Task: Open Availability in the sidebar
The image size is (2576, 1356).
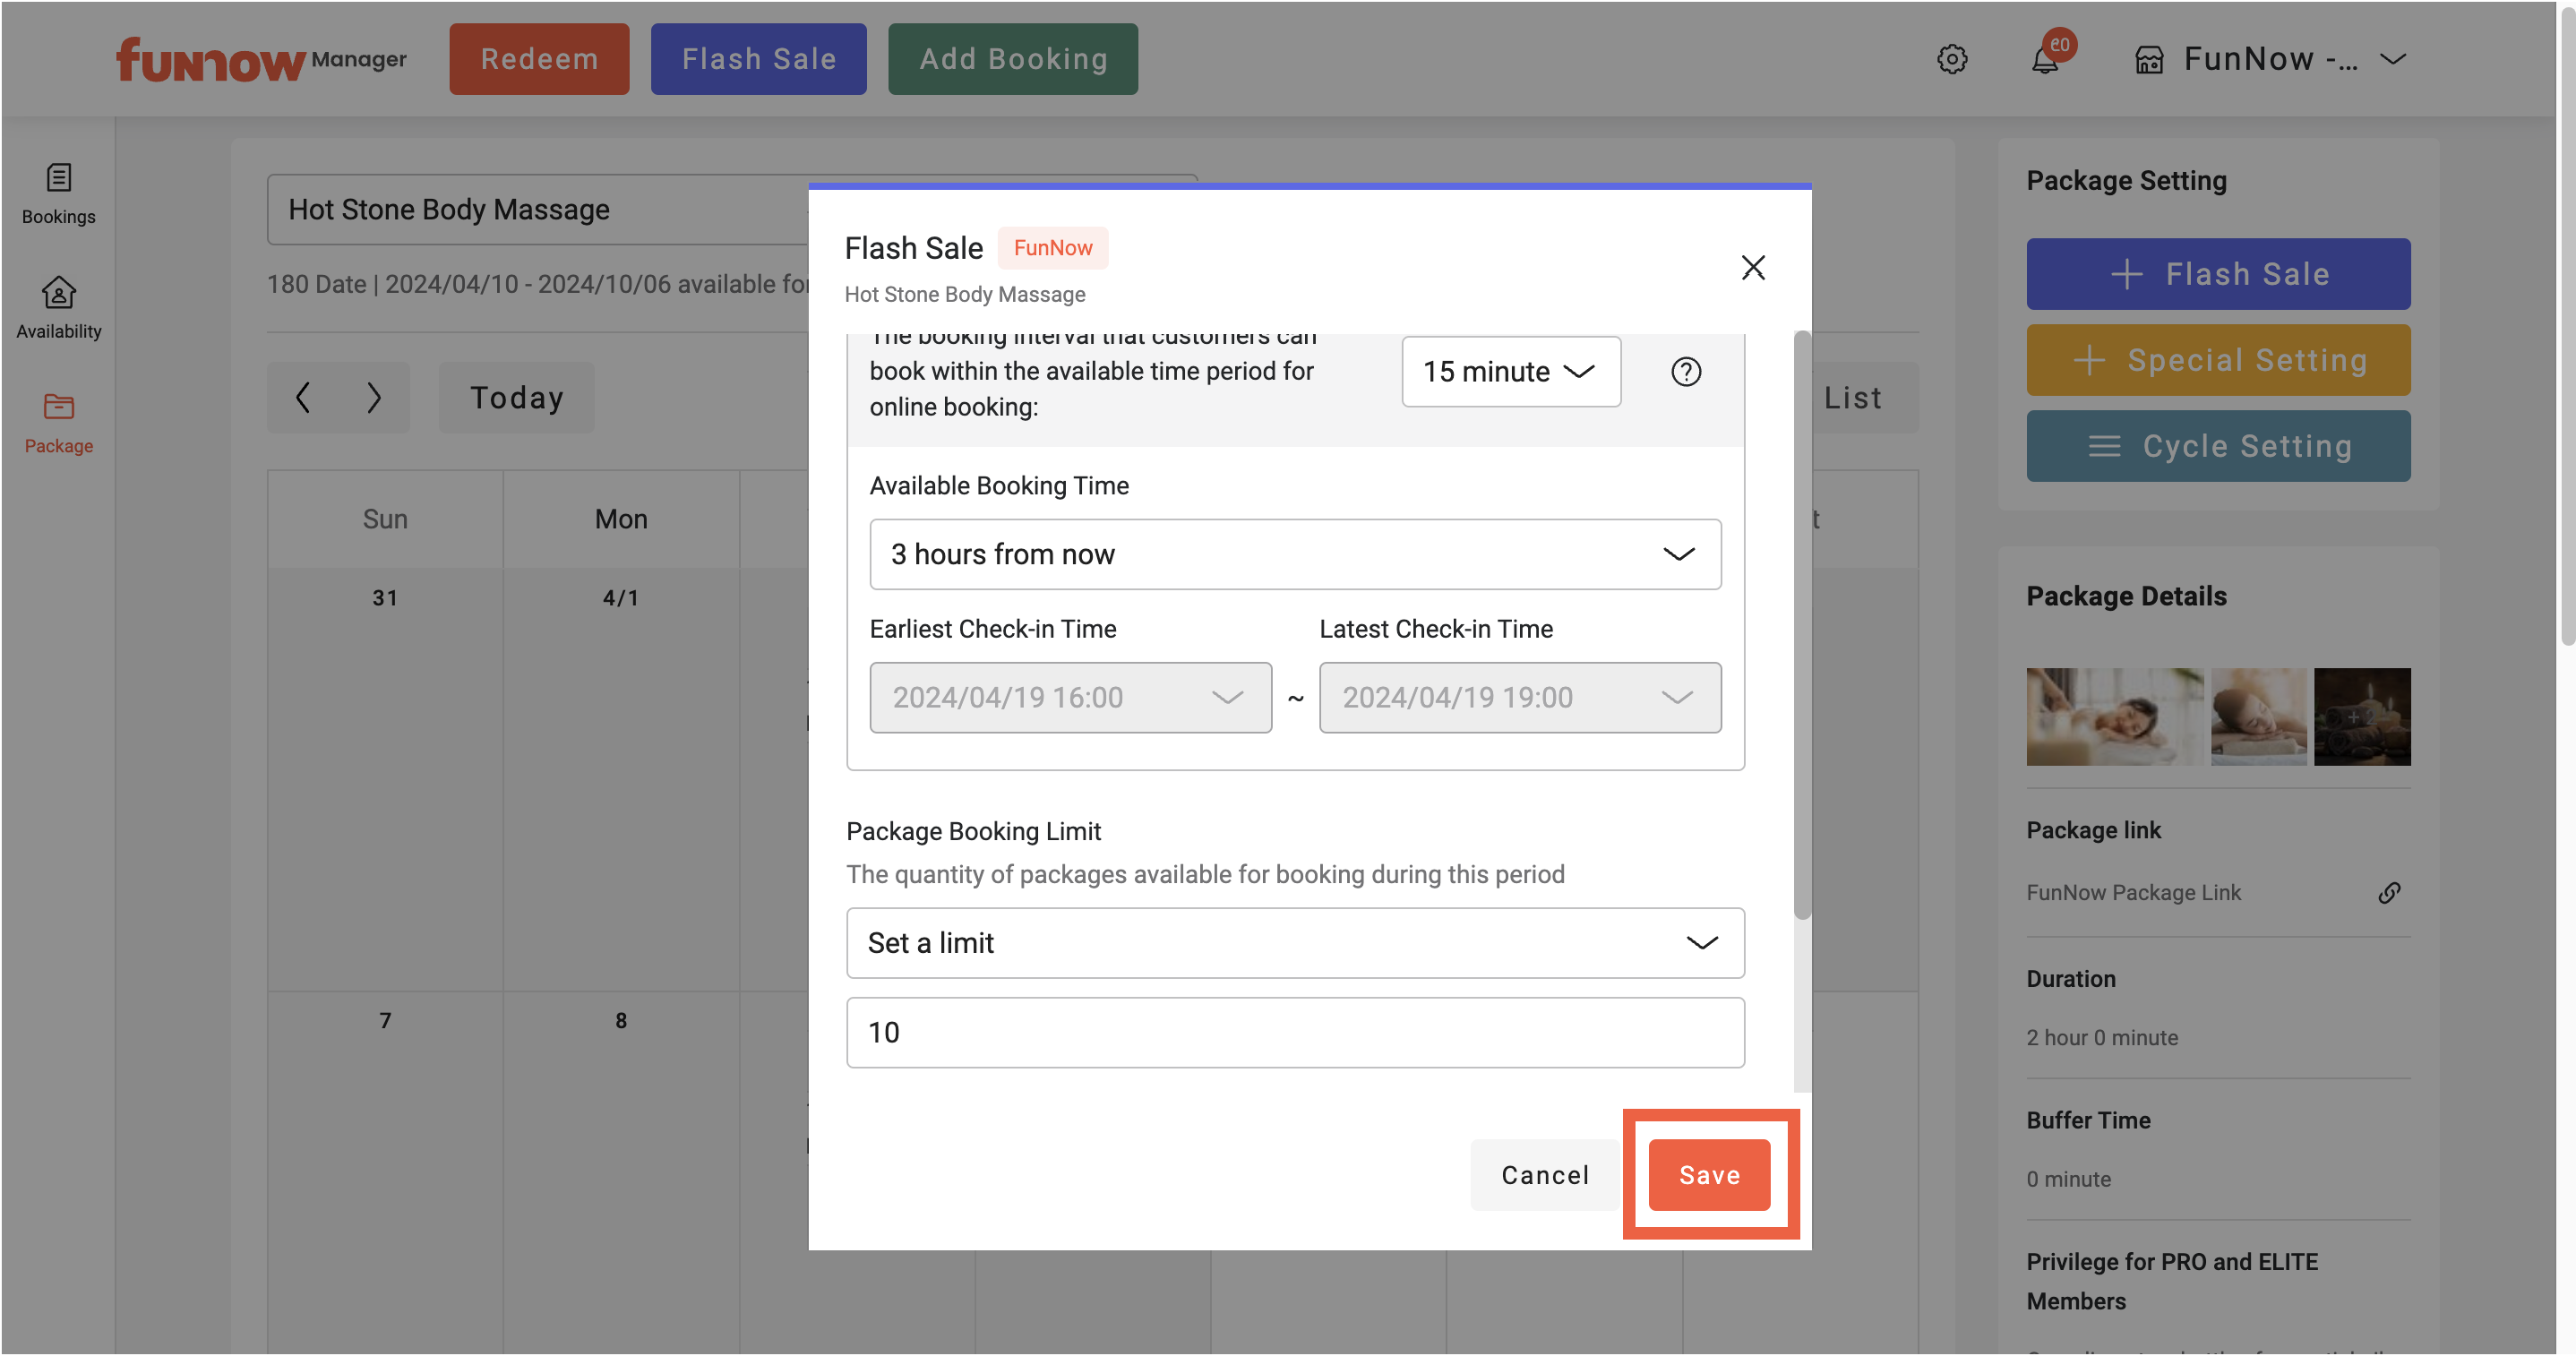Action: coord(59,309)
